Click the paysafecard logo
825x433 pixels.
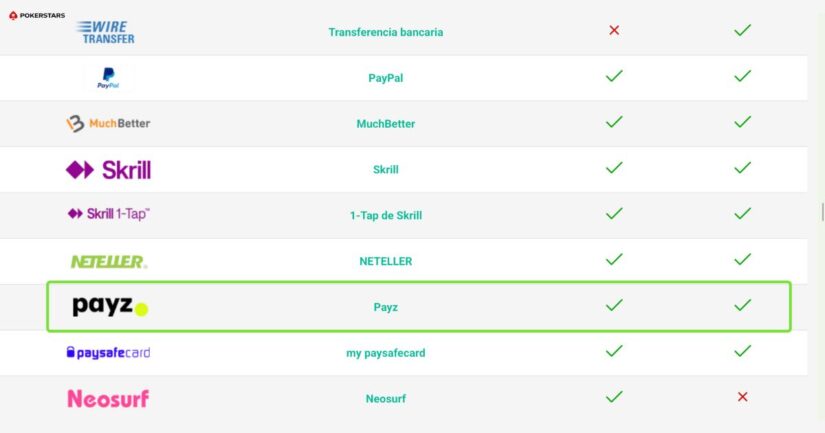(108, 352)
